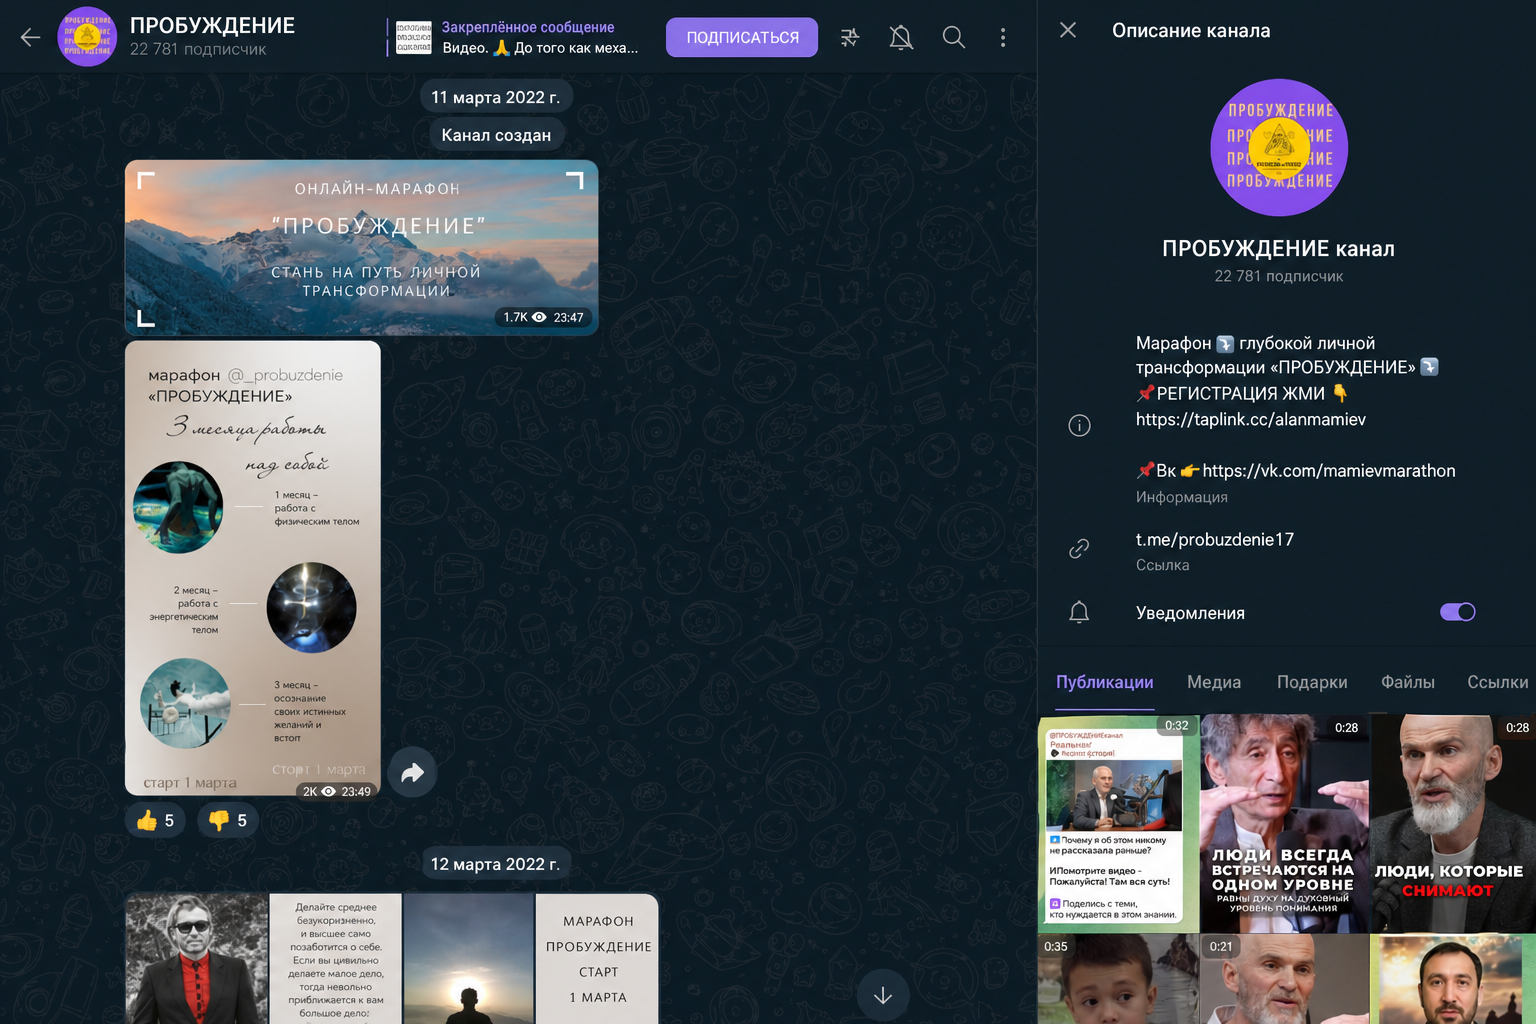Screen dimensions: 1536x1024
Task: Toggle the Уведомления notifications switch
Action: coord(1457,612)
